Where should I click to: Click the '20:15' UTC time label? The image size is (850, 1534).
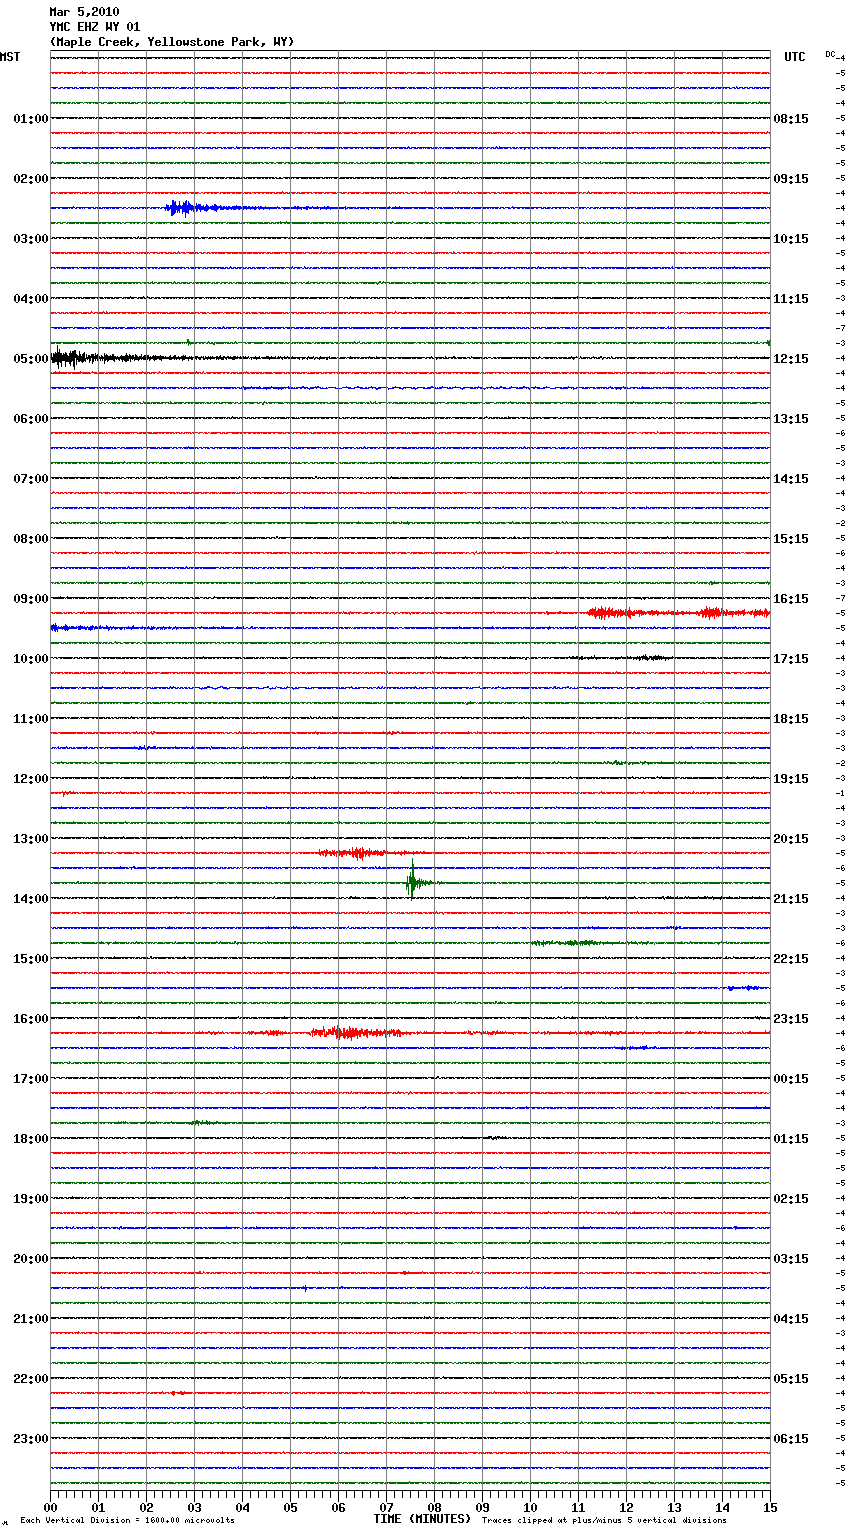pyautogui.click(x=791, y=839)
